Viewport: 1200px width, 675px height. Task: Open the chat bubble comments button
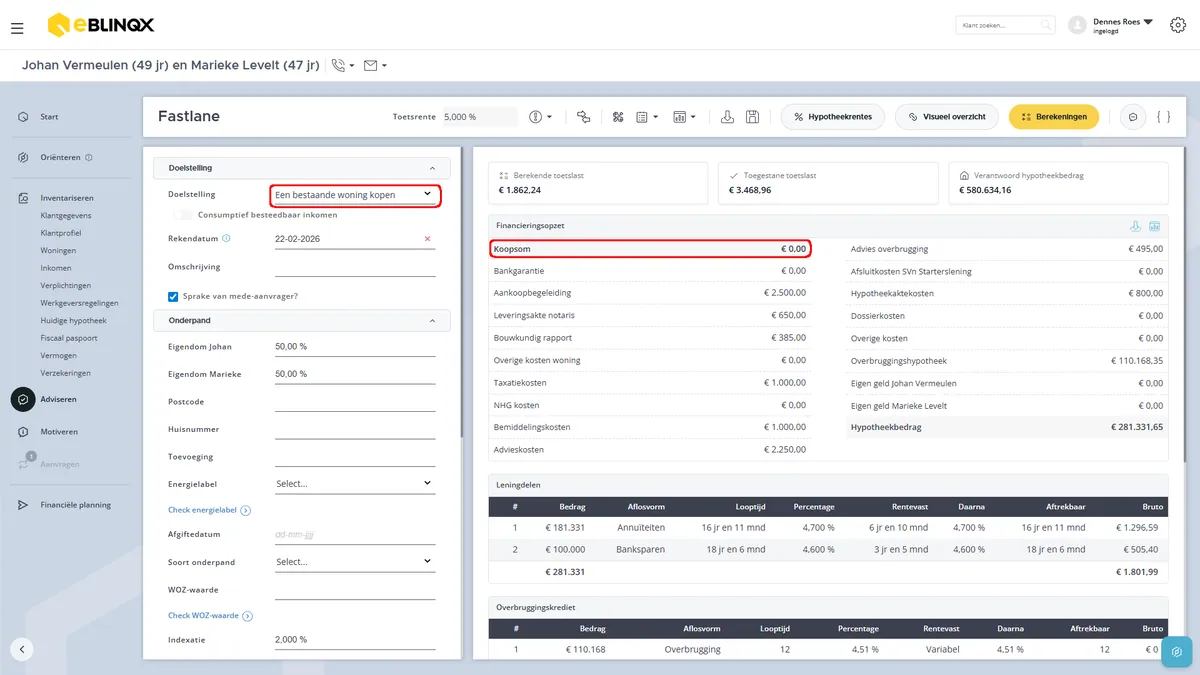(1133, 117)
